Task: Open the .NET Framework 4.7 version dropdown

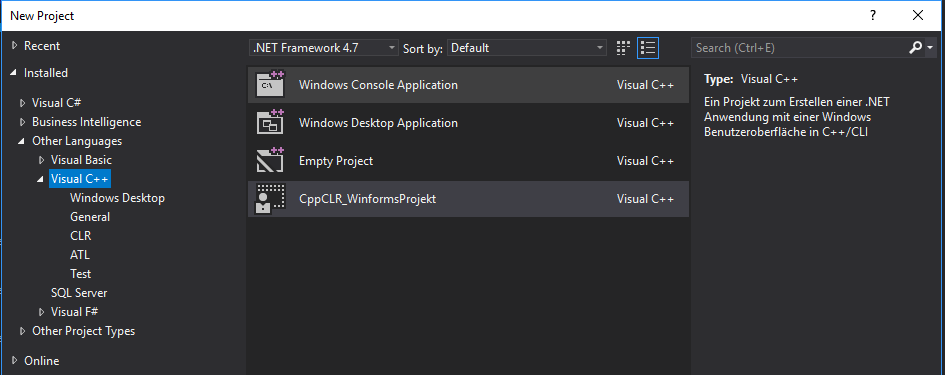Action: pyautogui.click(x=324, y=48)
